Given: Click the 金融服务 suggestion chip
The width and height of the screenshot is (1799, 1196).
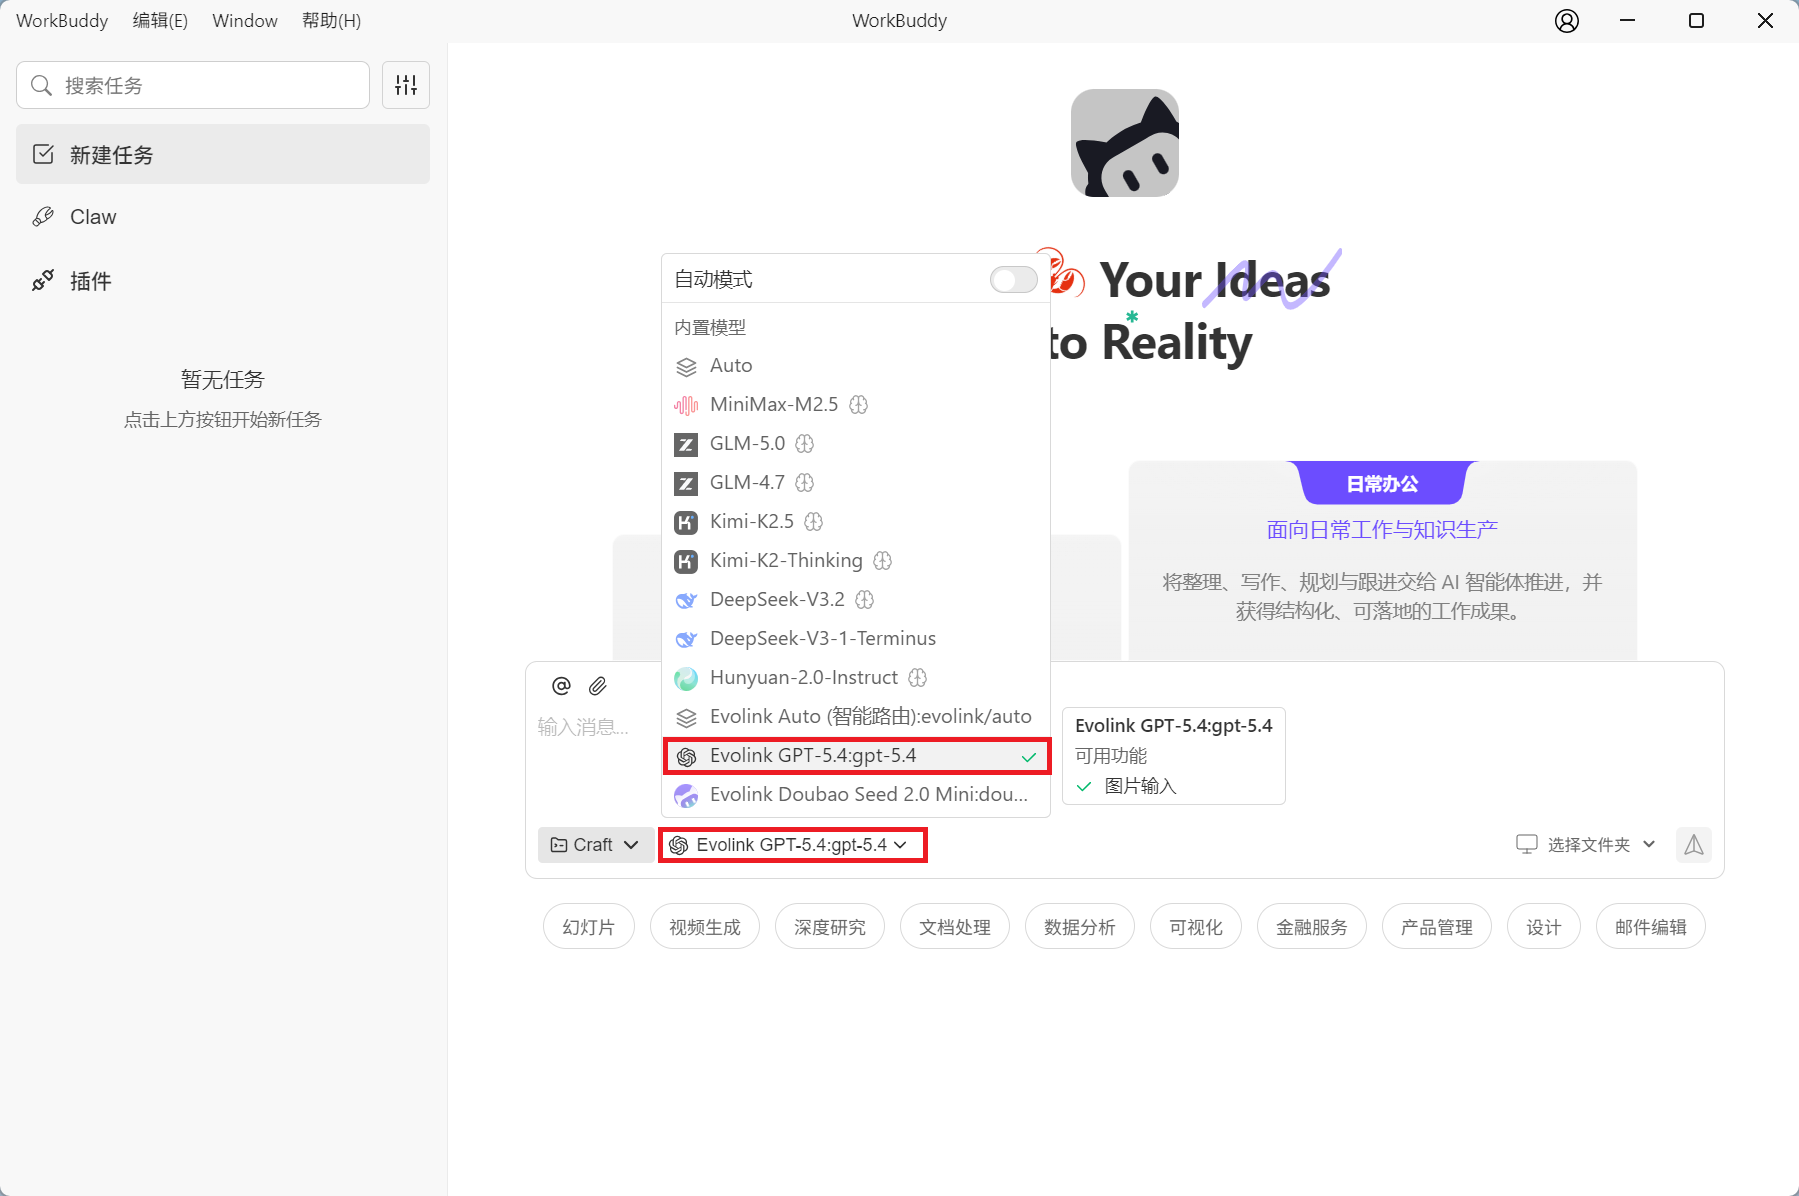Looking at the screenshot, I should (x=1312, y=927).
